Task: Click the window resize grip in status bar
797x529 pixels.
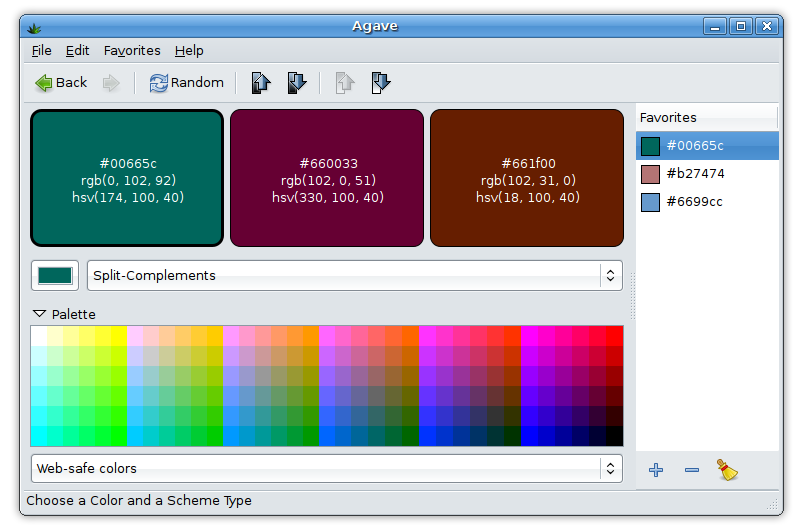Action: point(772,504)
